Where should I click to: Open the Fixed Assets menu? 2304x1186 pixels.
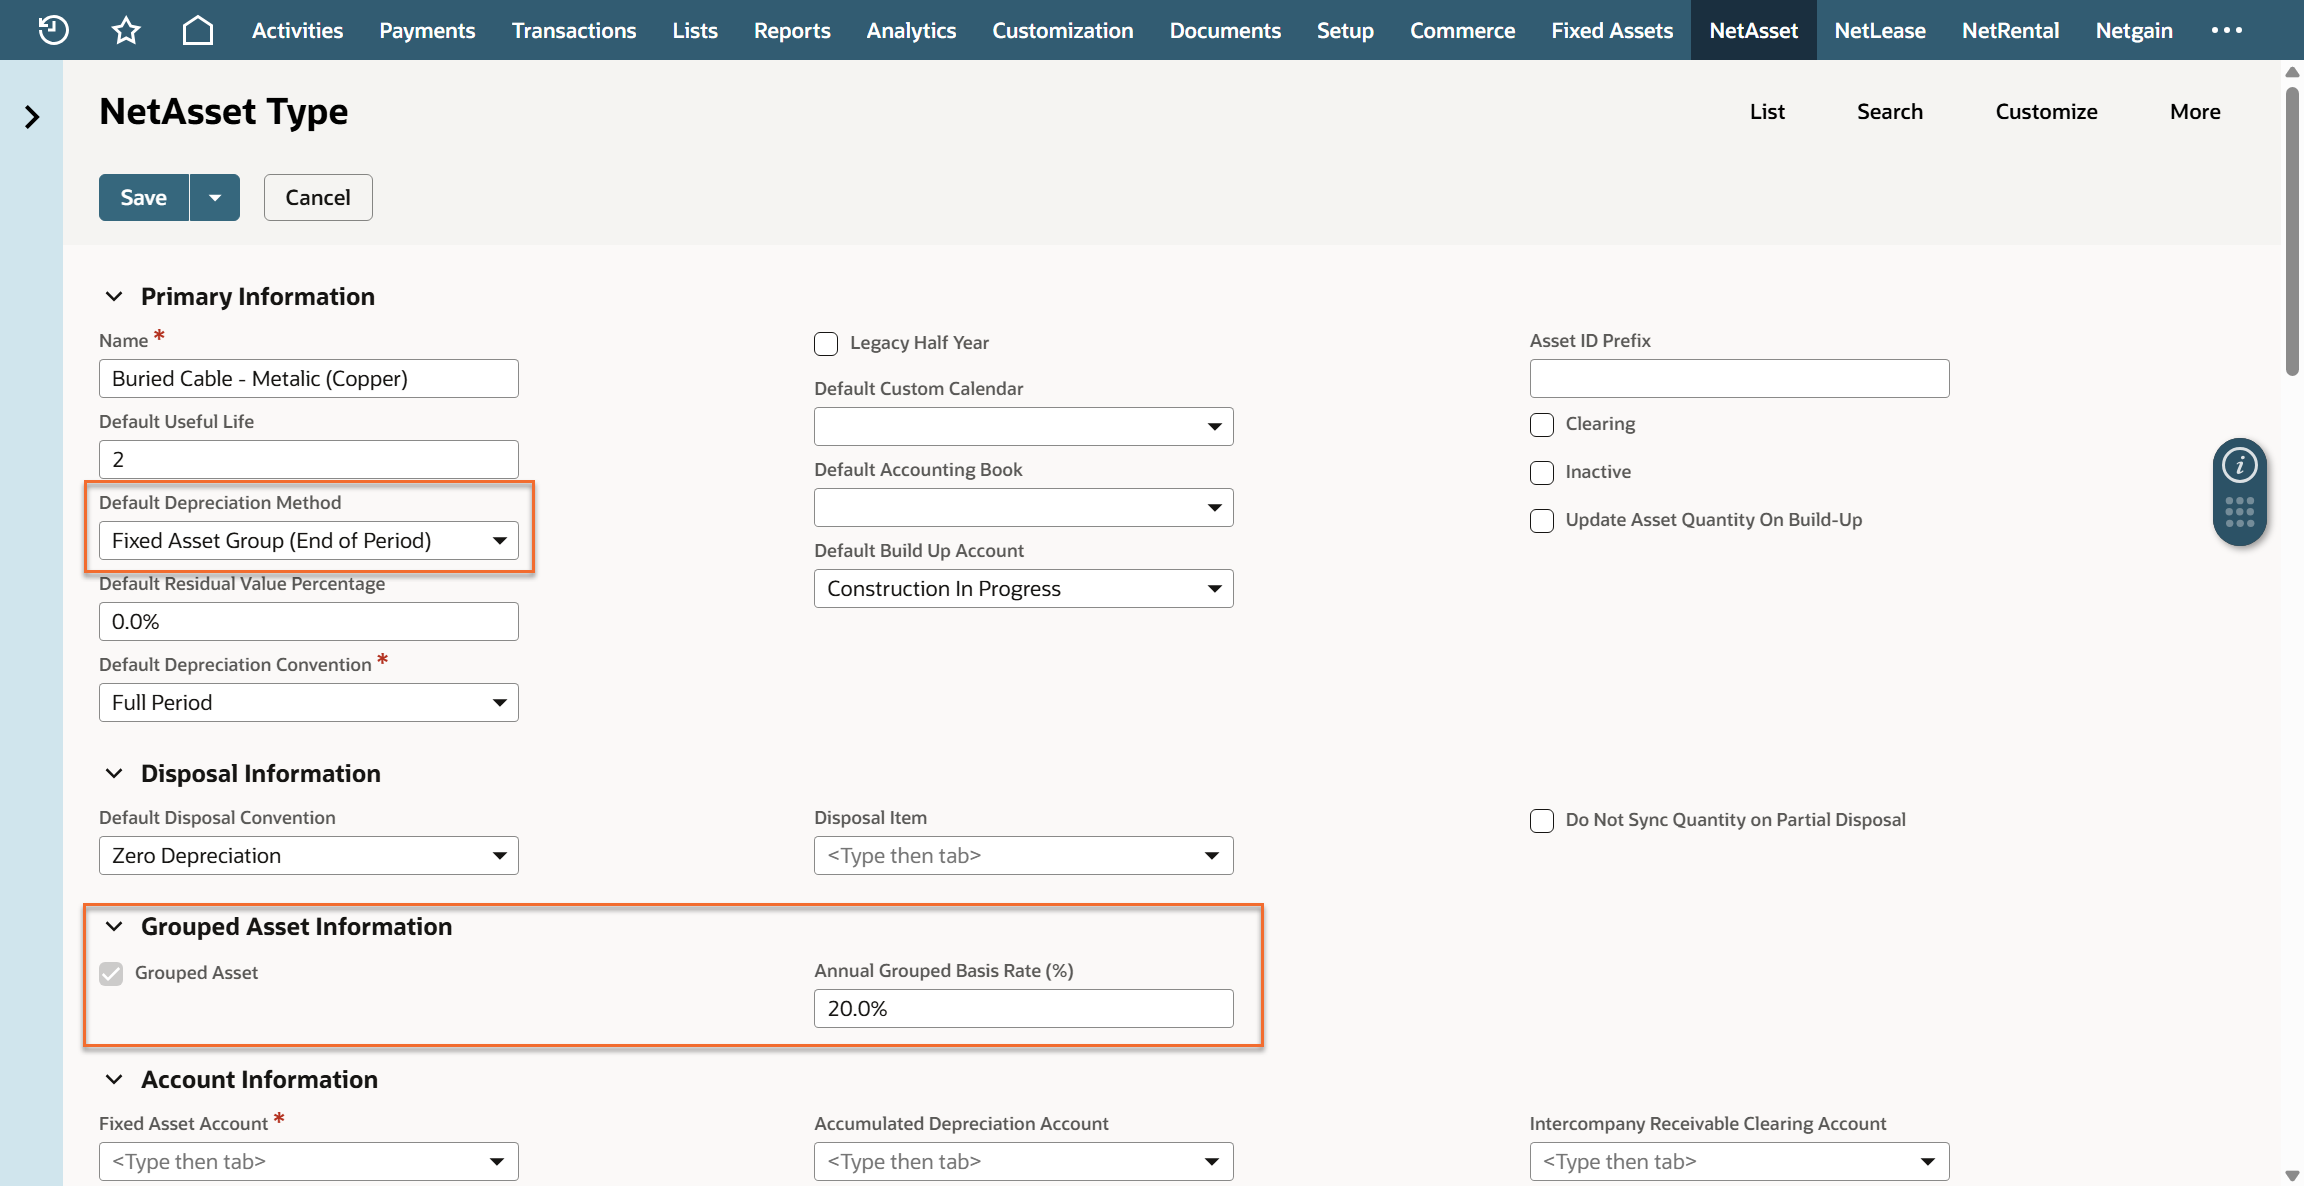coord(1612,30)
